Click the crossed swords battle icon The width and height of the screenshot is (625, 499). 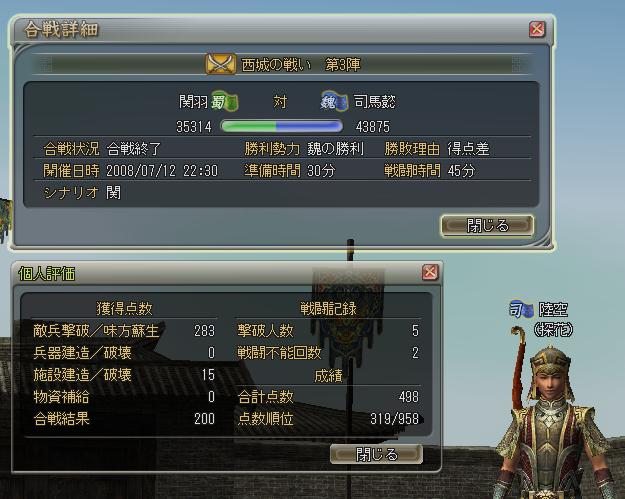(x=220, y=64)
